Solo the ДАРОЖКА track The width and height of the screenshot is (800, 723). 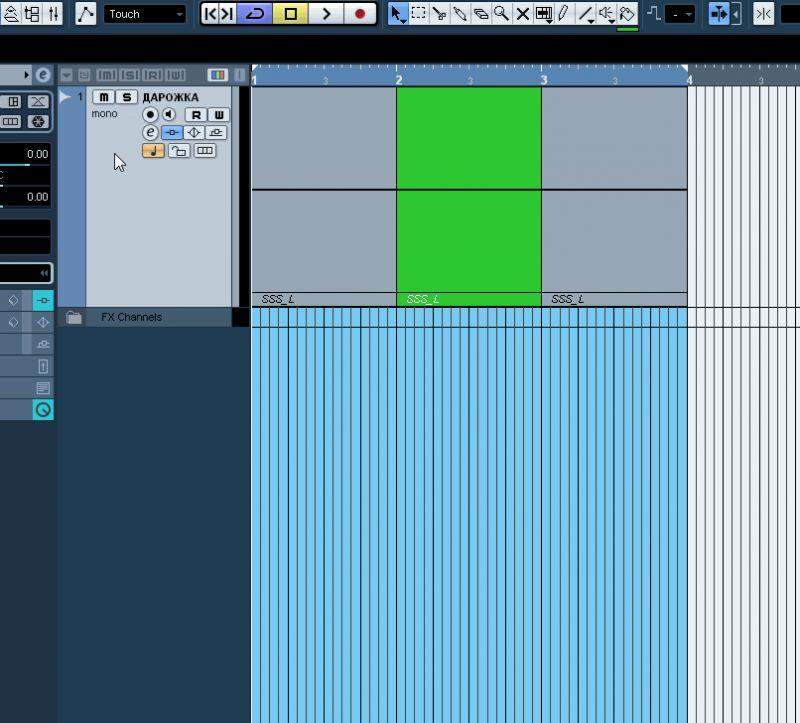[126, 97]
